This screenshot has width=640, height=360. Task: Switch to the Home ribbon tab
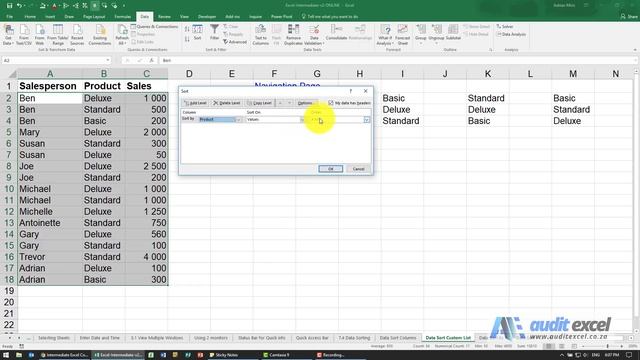pyautogui.click(x=30, y=17)
